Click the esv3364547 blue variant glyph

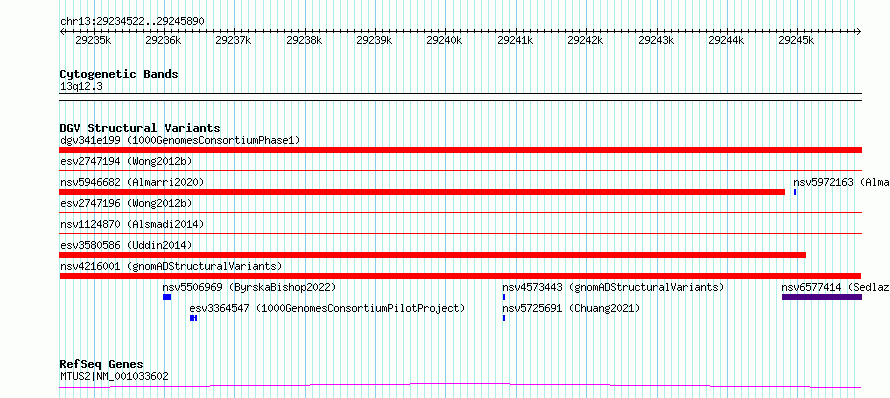click(x=193, y=318)
